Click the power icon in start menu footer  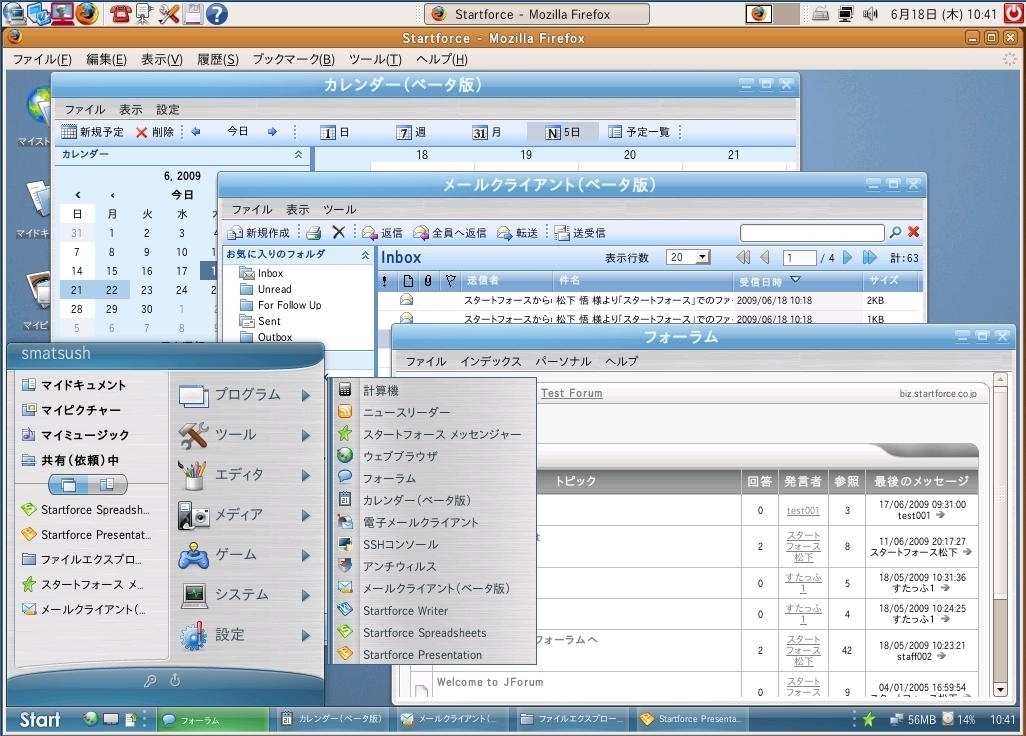[175, 680]
